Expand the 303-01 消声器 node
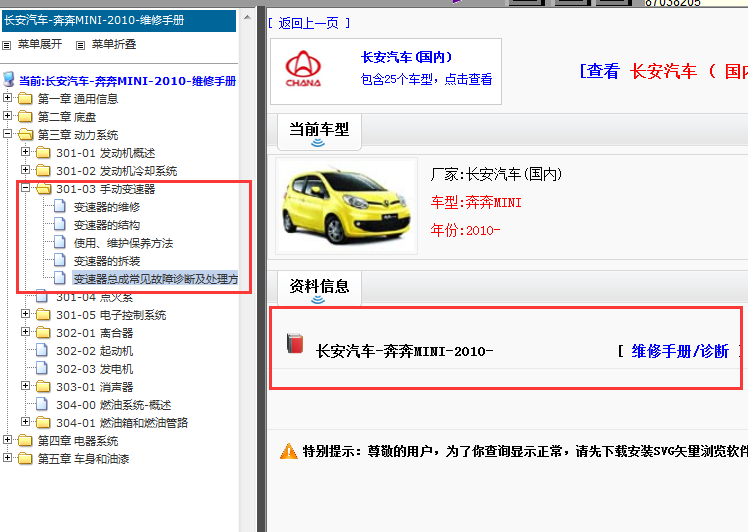 [x=26, y=386]
